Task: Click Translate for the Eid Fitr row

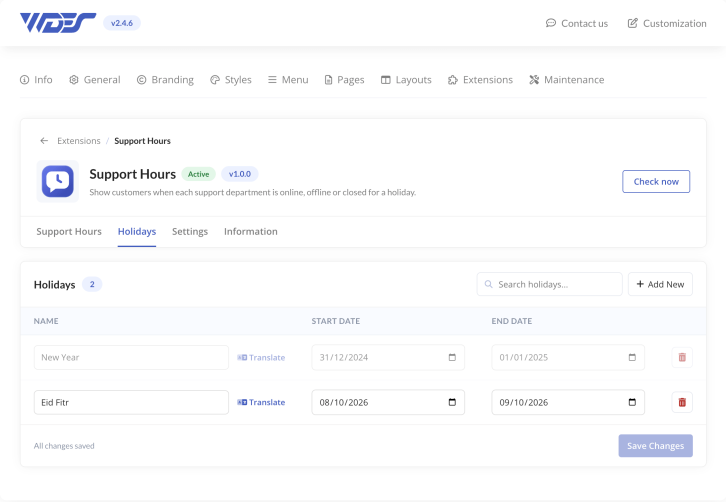Action: click(261, 402)
